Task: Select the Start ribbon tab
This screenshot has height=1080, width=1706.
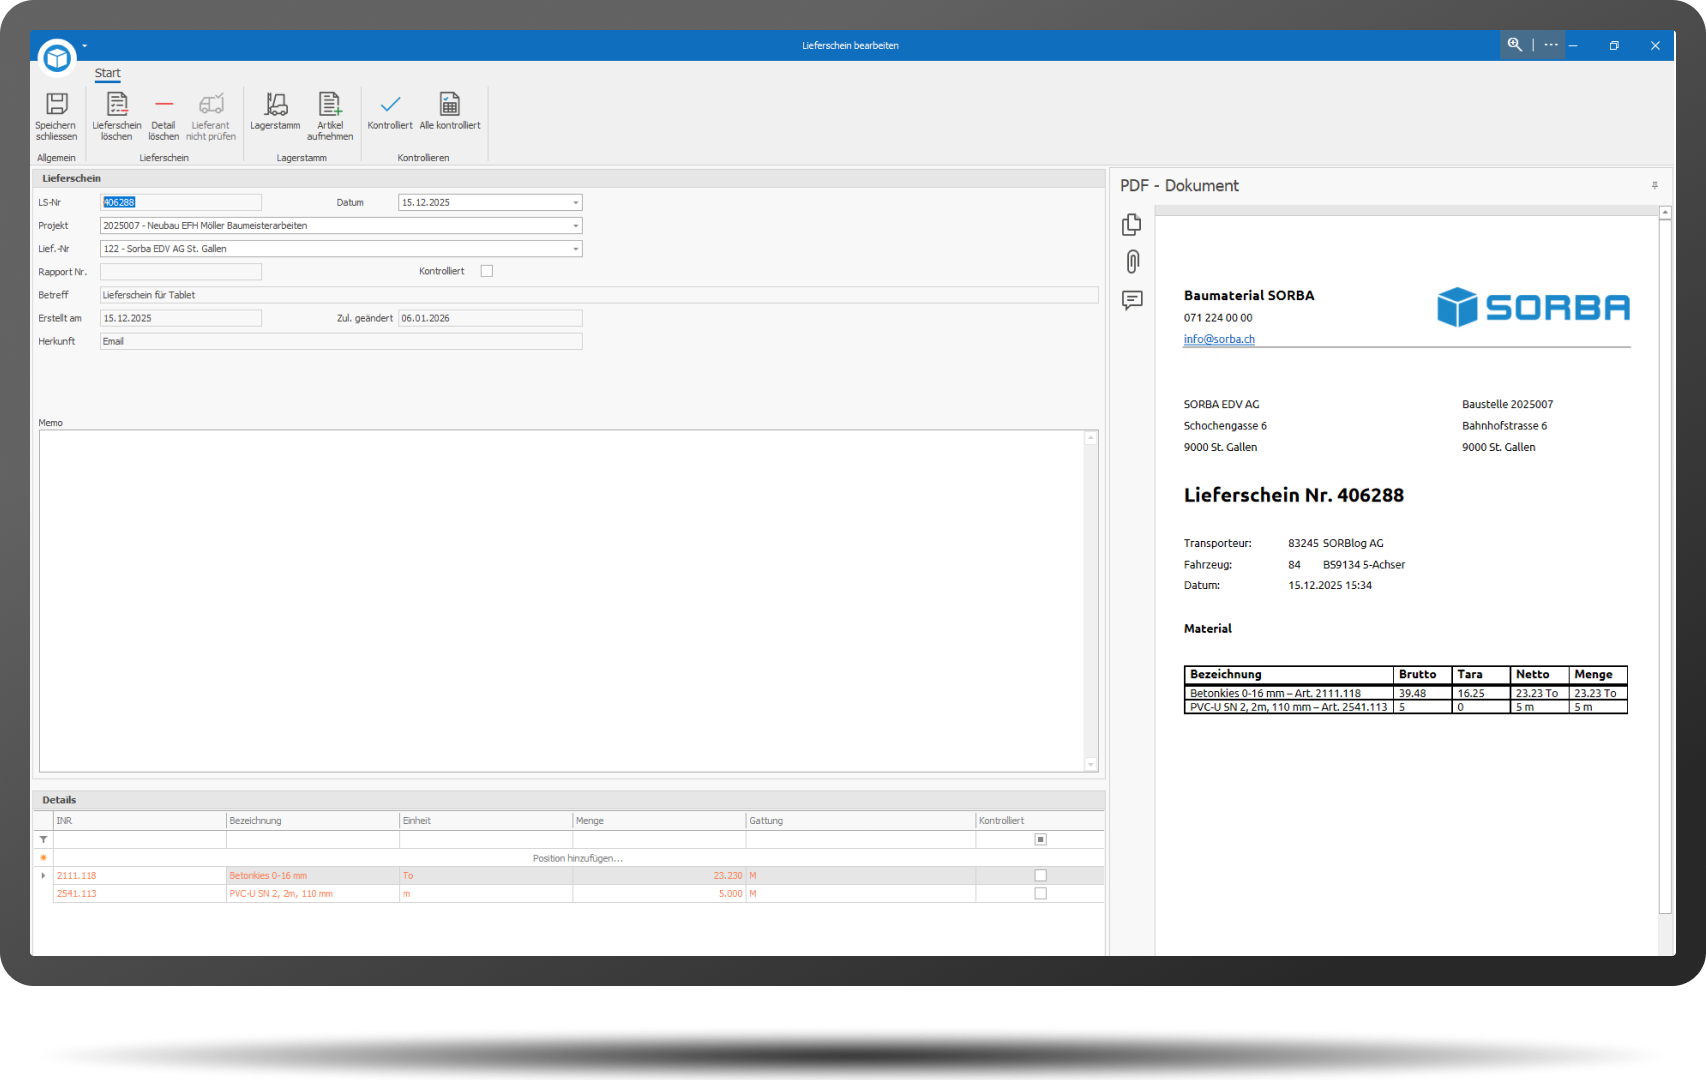Action: click(108, 73)
